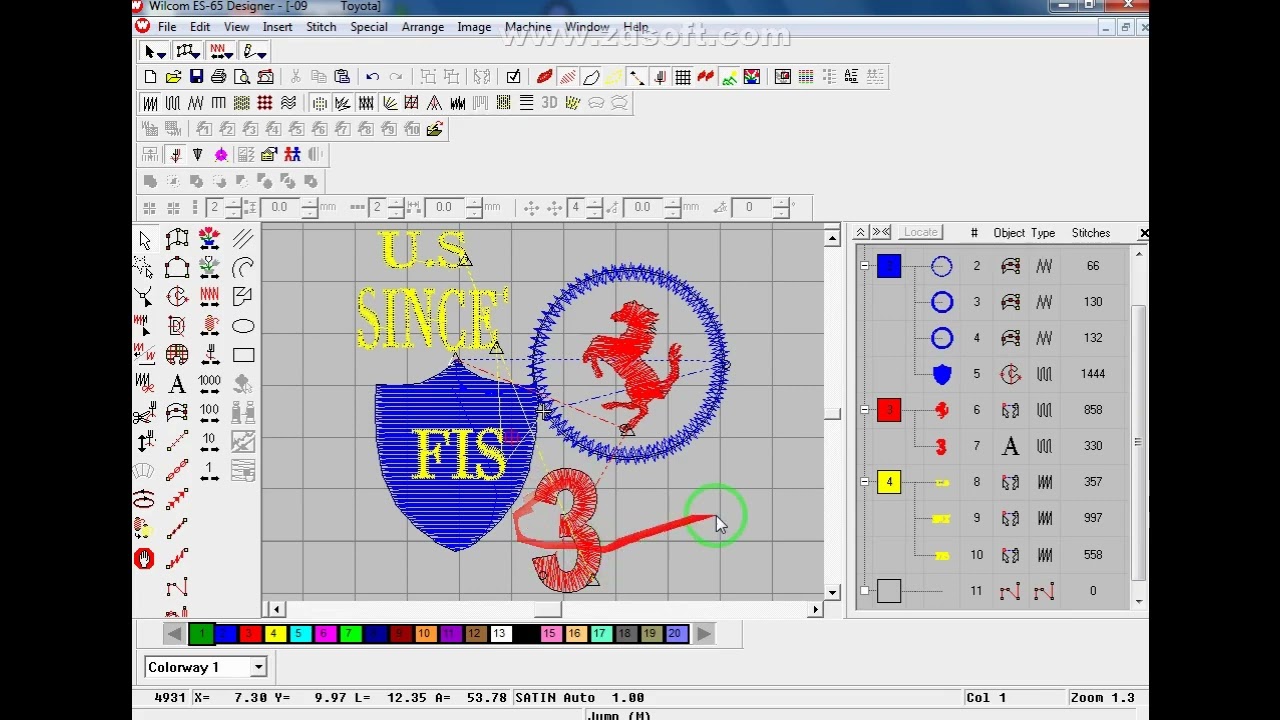Select the flower travel-by-color tool
This screenshot has width=1280, height=720.
point(209,238)
